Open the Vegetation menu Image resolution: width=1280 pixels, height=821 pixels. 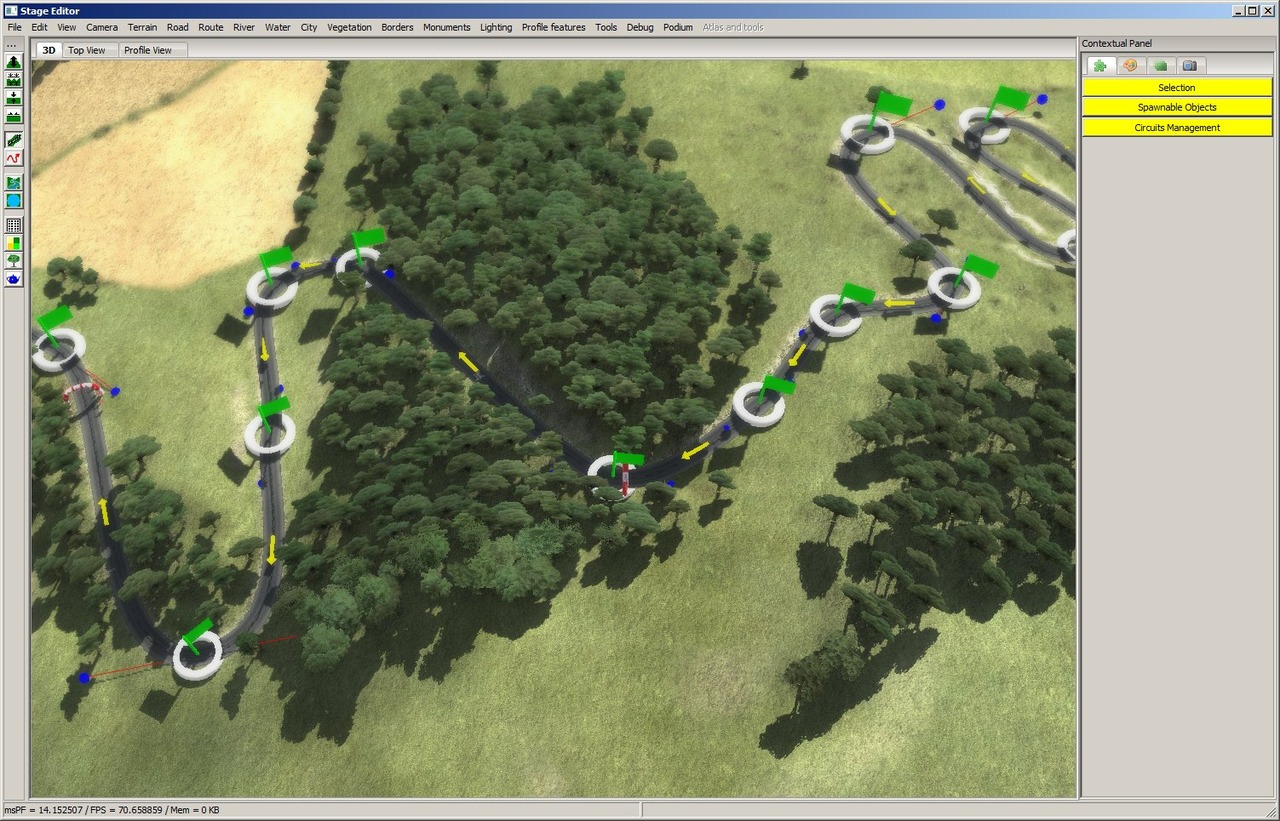[x=349, y=27]
